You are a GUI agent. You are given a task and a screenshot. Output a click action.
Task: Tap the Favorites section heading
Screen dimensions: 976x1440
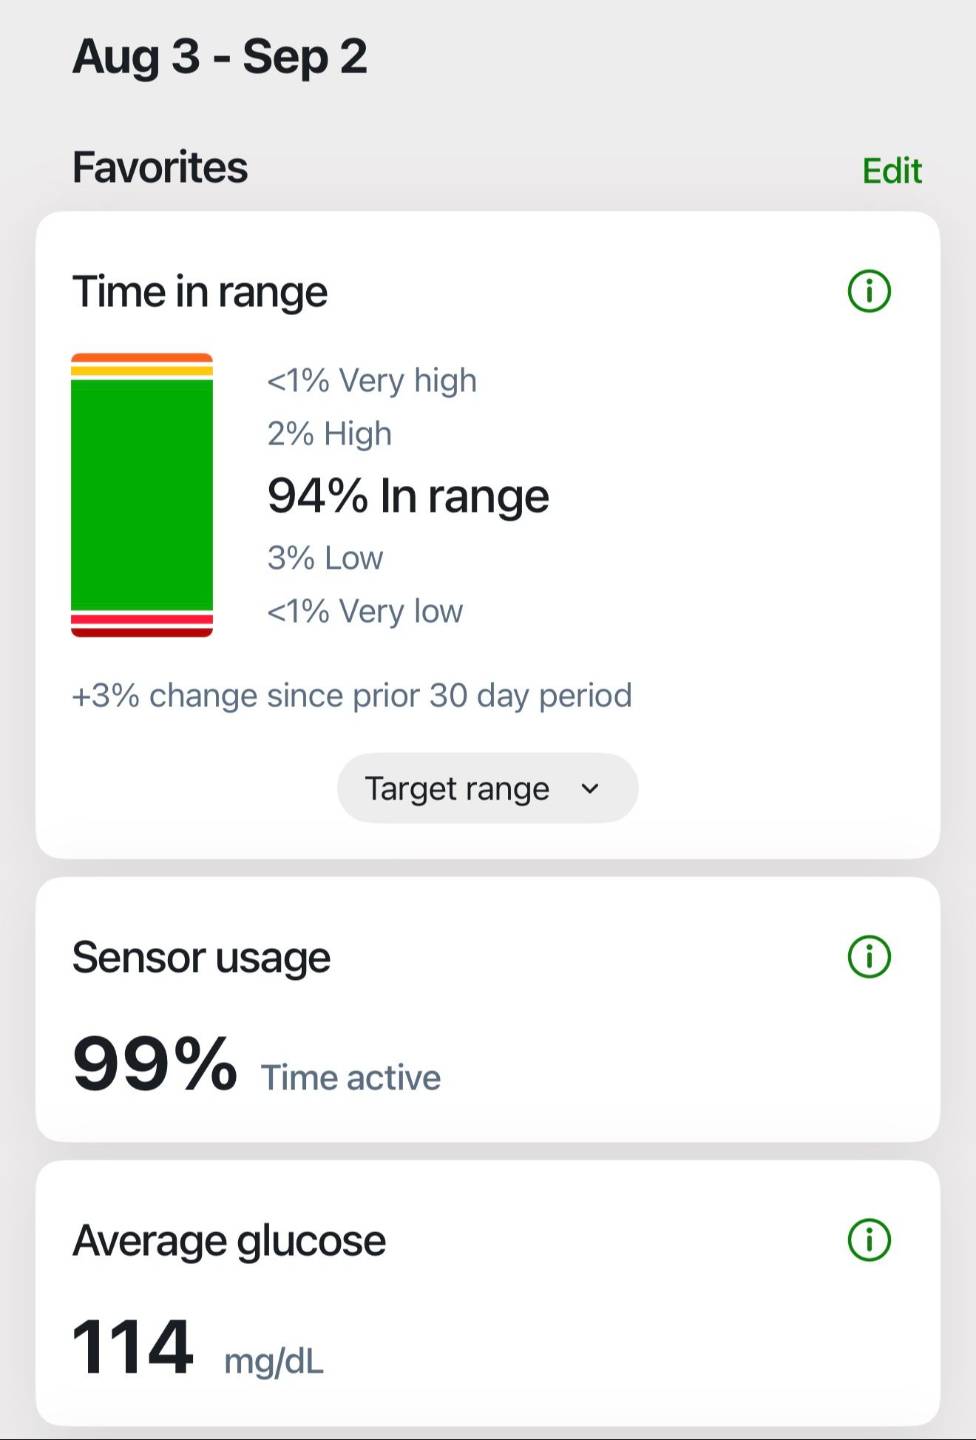click(x=160, y=167)
